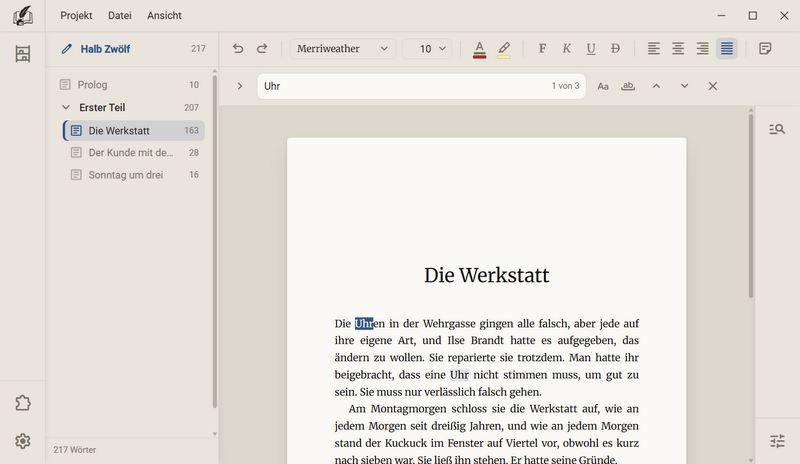Click the Die Werkstatt chapter heading
The width and height of the screenshot is (800, 464).
pyautogui.click(x=486, y=275)
